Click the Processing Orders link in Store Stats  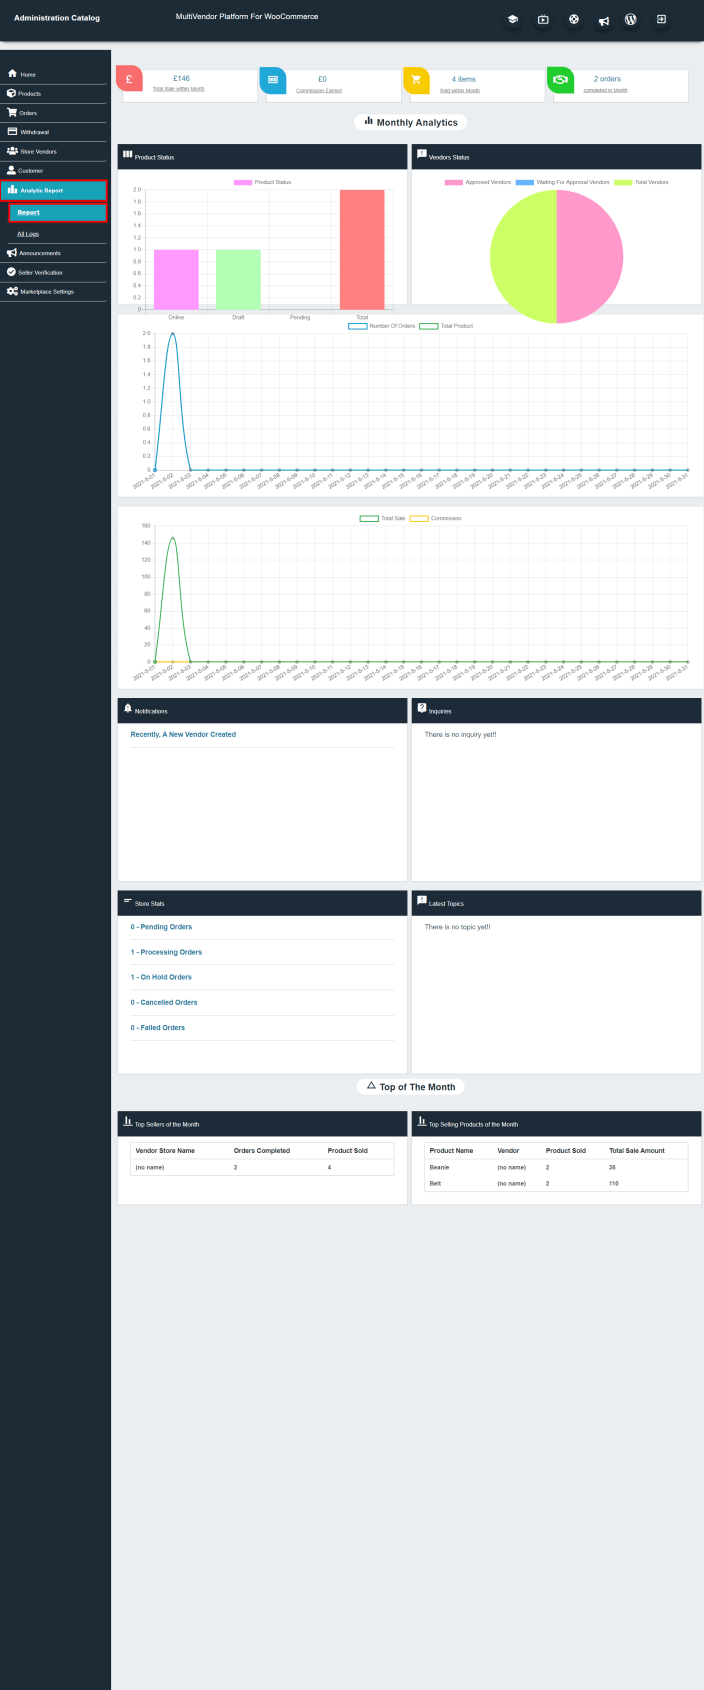166,952
